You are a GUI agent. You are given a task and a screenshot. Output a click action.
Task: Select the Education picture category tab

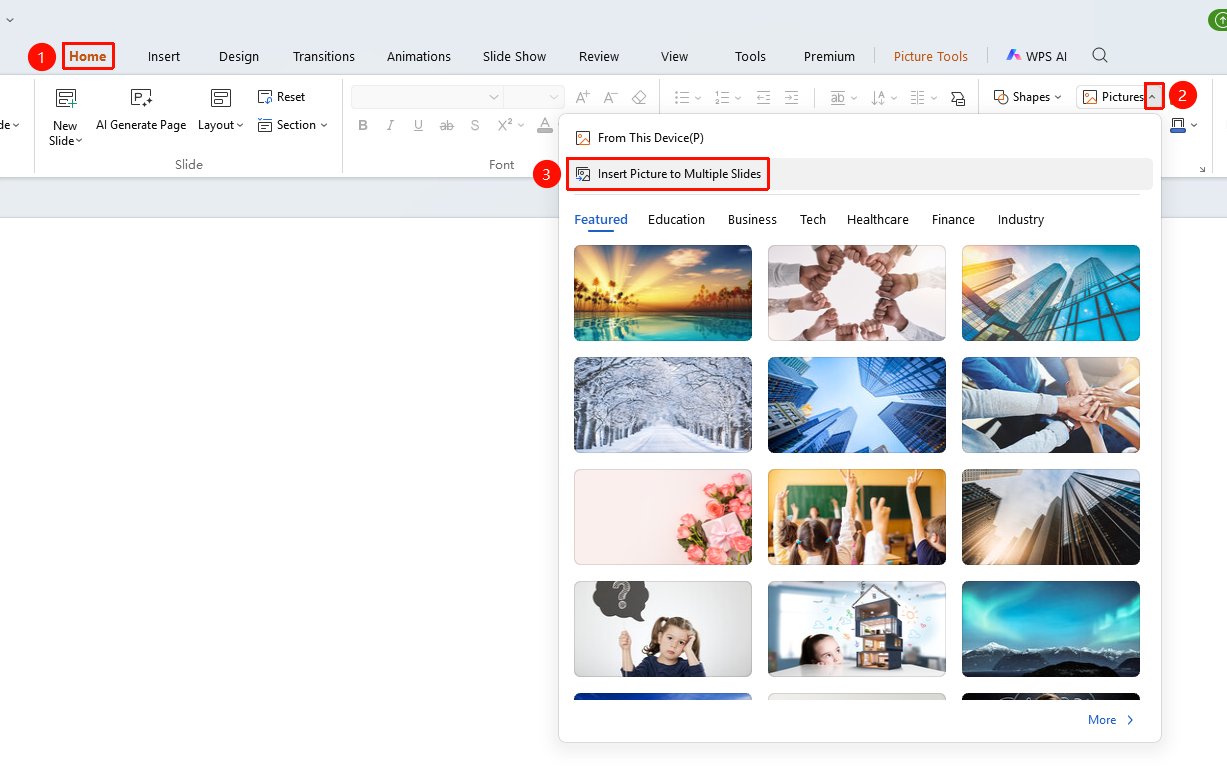pos(676,220)
